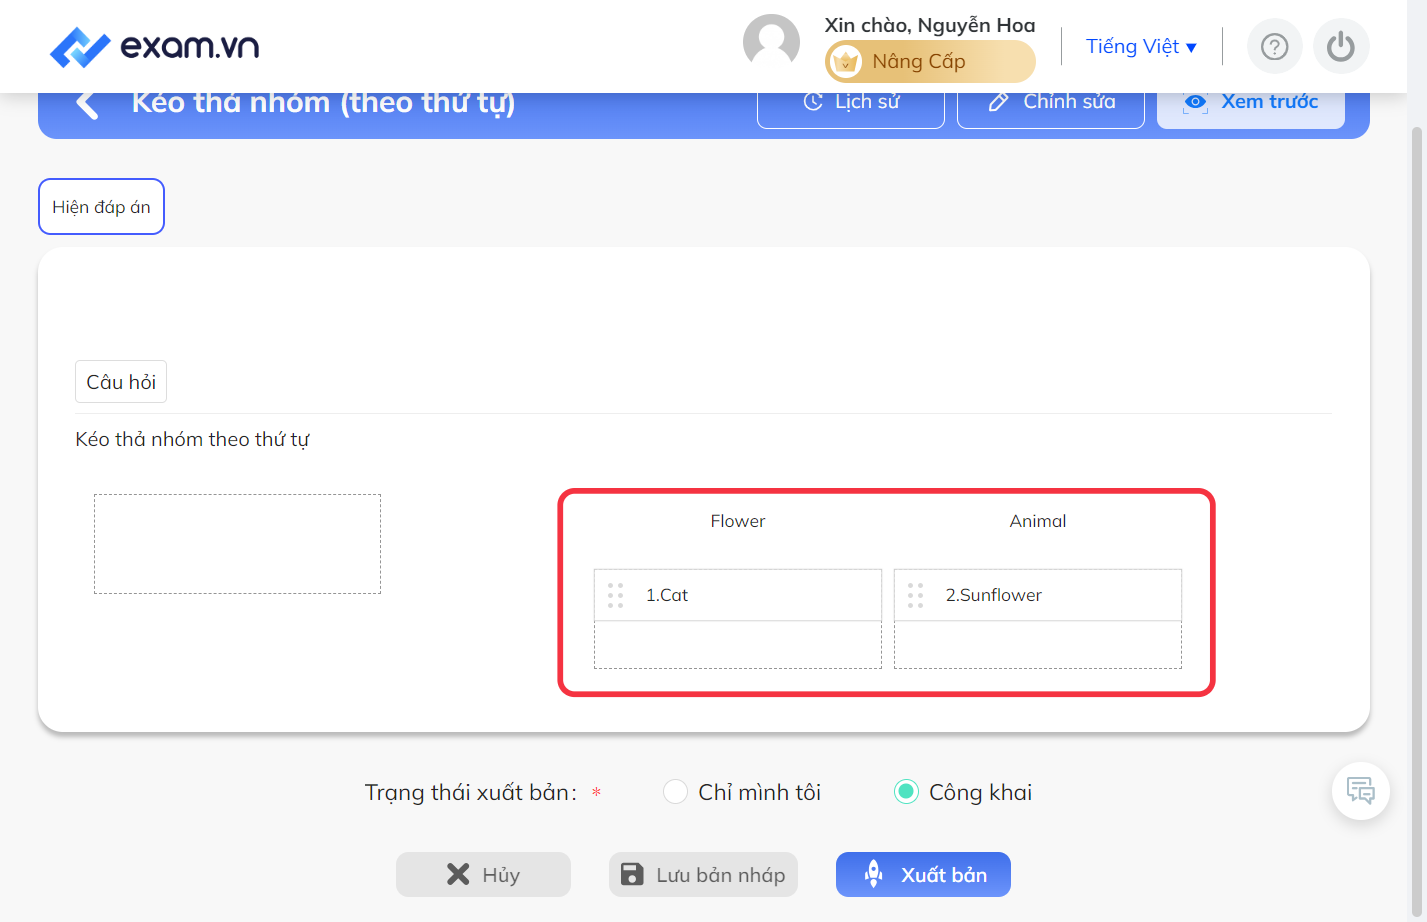Click the Kéo thả nhóm theo thứ tự question text
The width and height of the screenshot is (1427, 922).
coord(192,439)
